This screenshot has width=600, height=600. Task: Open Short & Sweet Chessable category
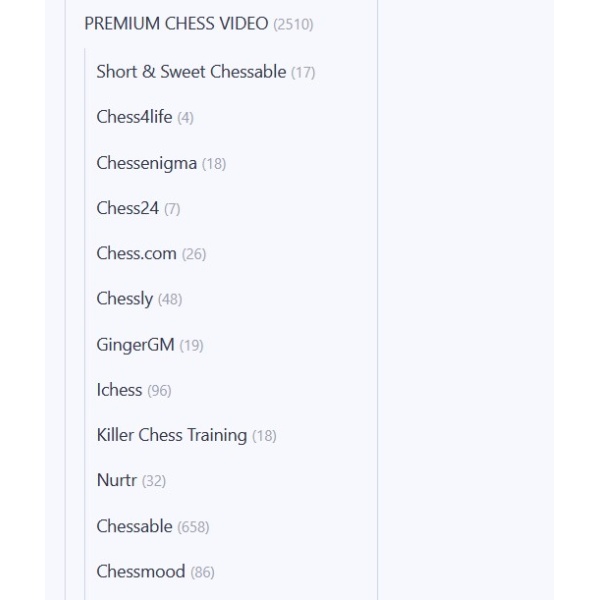[x=191, y=72]
